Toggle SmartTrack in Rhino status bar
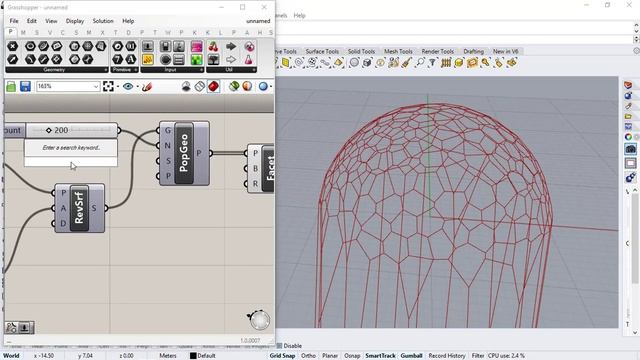 tap(380, 356)
